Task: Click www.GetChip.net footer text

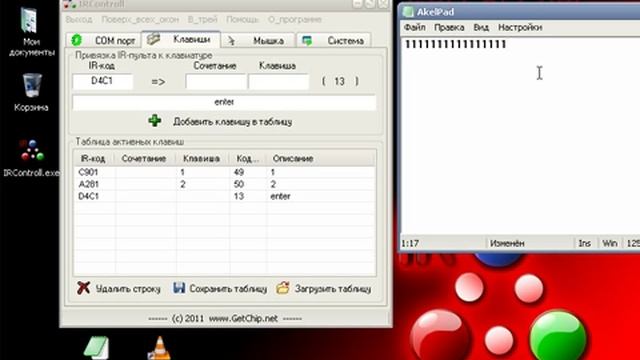Action: point(243,318)
